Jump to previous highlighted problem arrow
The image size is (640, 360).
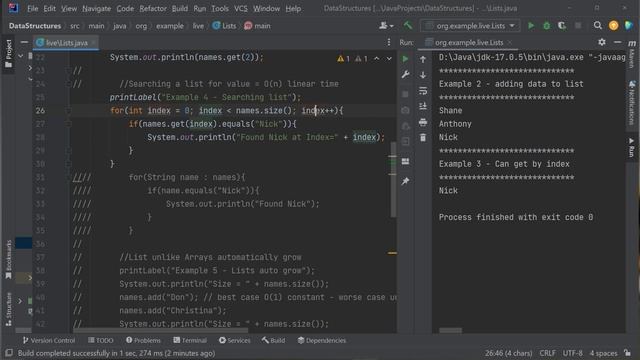tap(377, 59)
